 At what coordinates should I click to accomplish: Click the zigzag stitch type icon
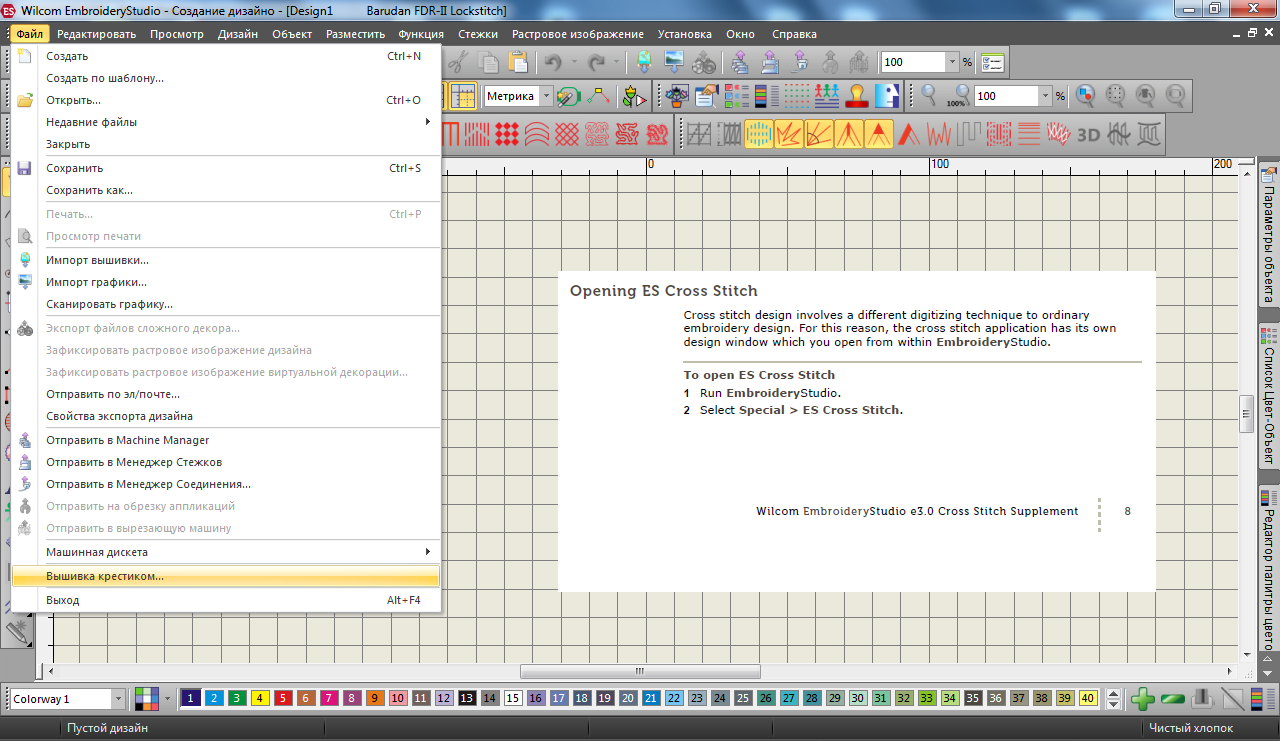point(939,132)
